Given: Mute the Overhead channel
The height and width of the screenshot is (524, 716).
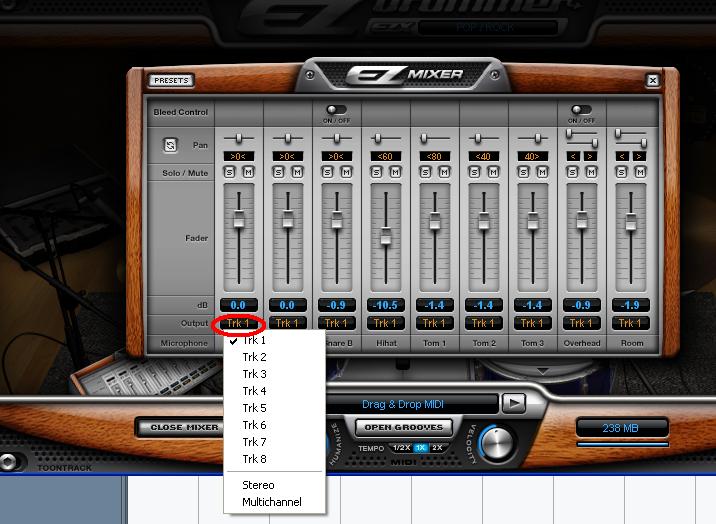Looking at the screenshot, I should tap(591, 172).
